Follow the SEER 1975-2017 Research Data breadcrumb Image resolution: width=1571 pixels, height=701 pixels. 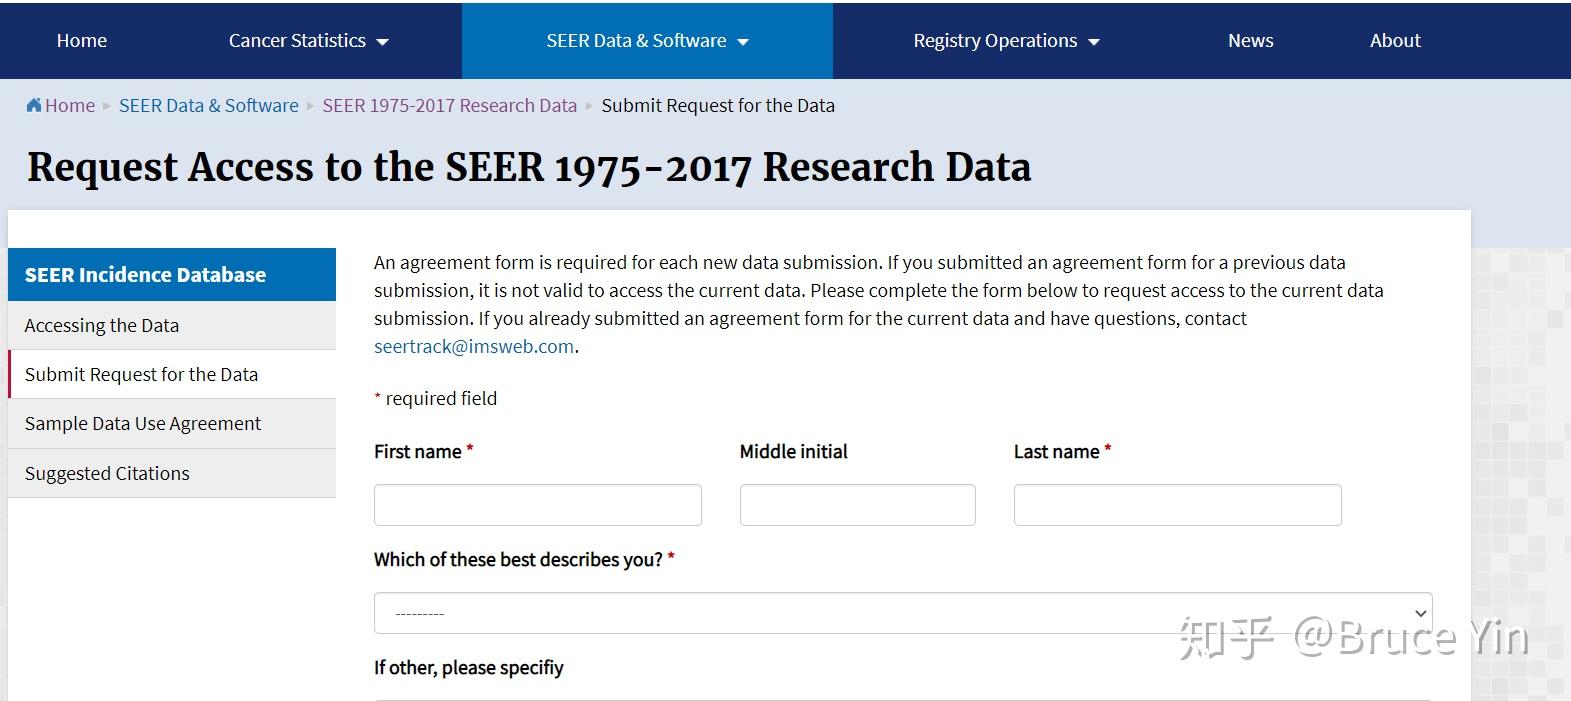[449, 105]
